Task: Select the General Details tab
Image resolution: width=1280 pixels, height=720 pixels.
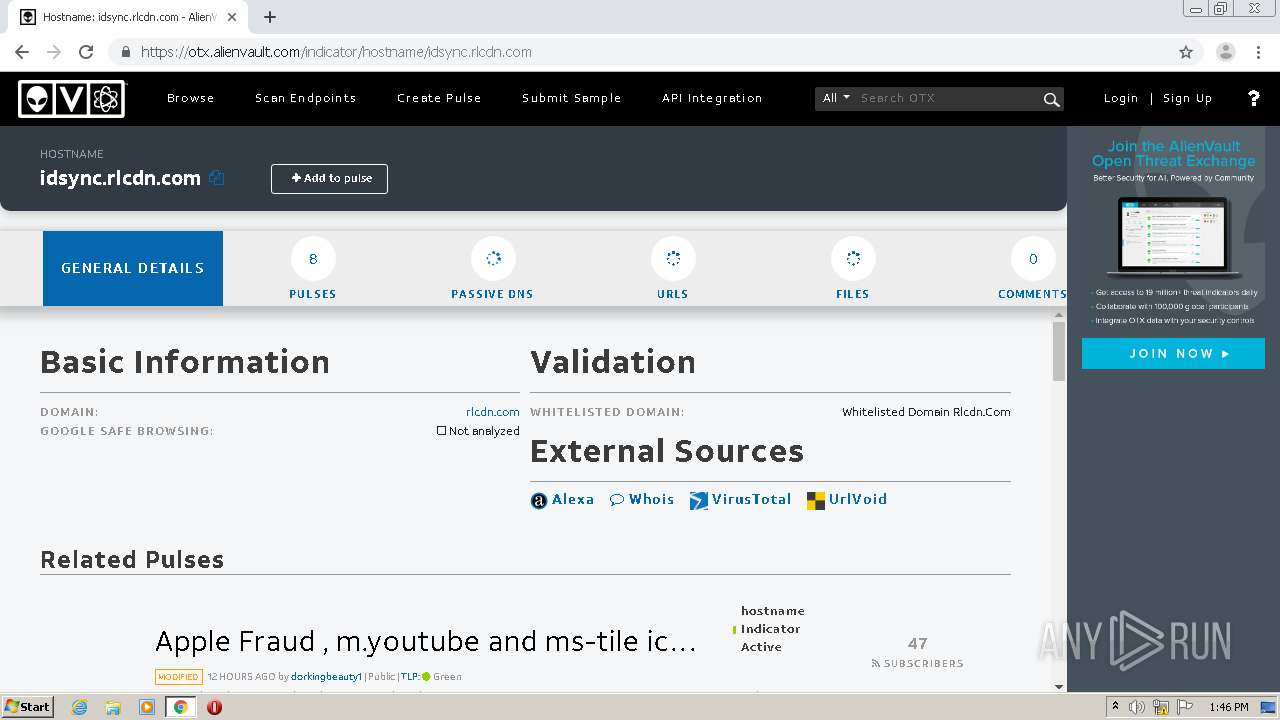Action: click(x=133, y=268)
